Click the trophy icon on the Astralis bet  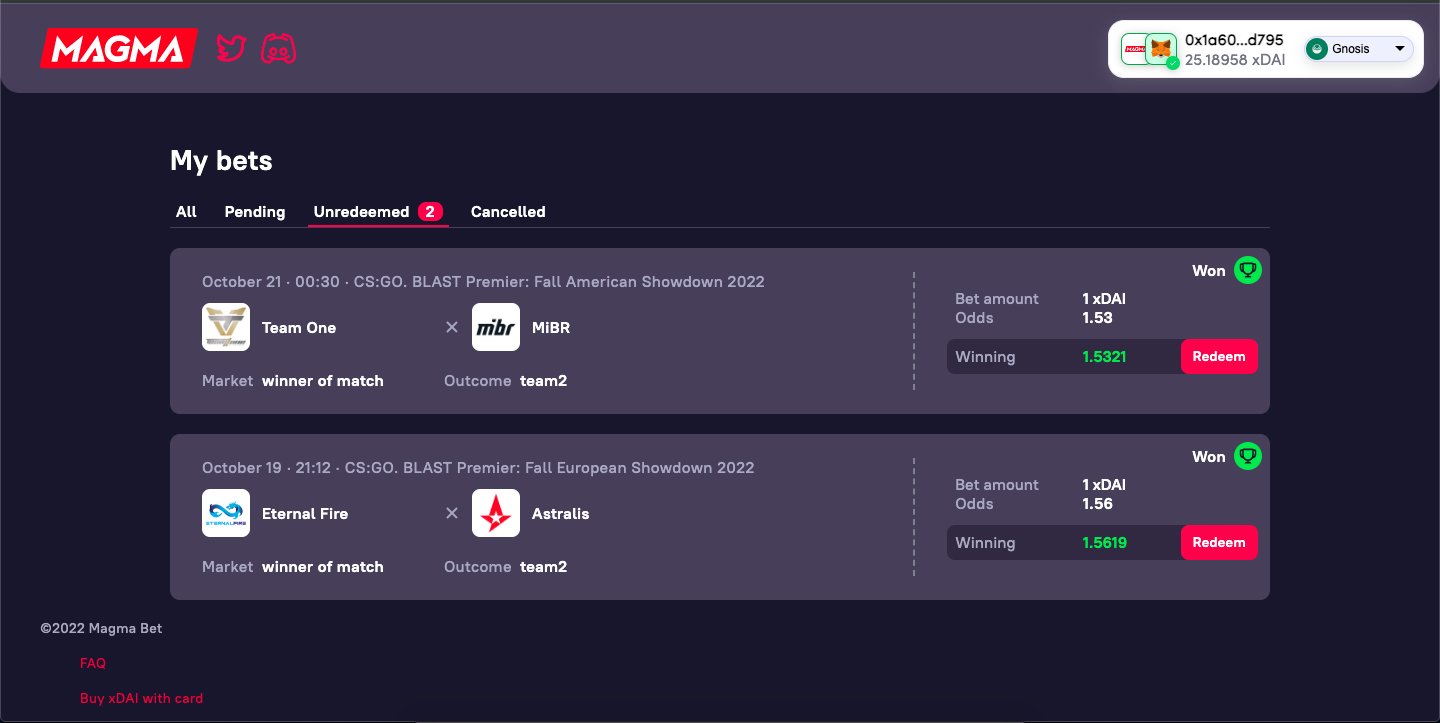pos(1247,456)
